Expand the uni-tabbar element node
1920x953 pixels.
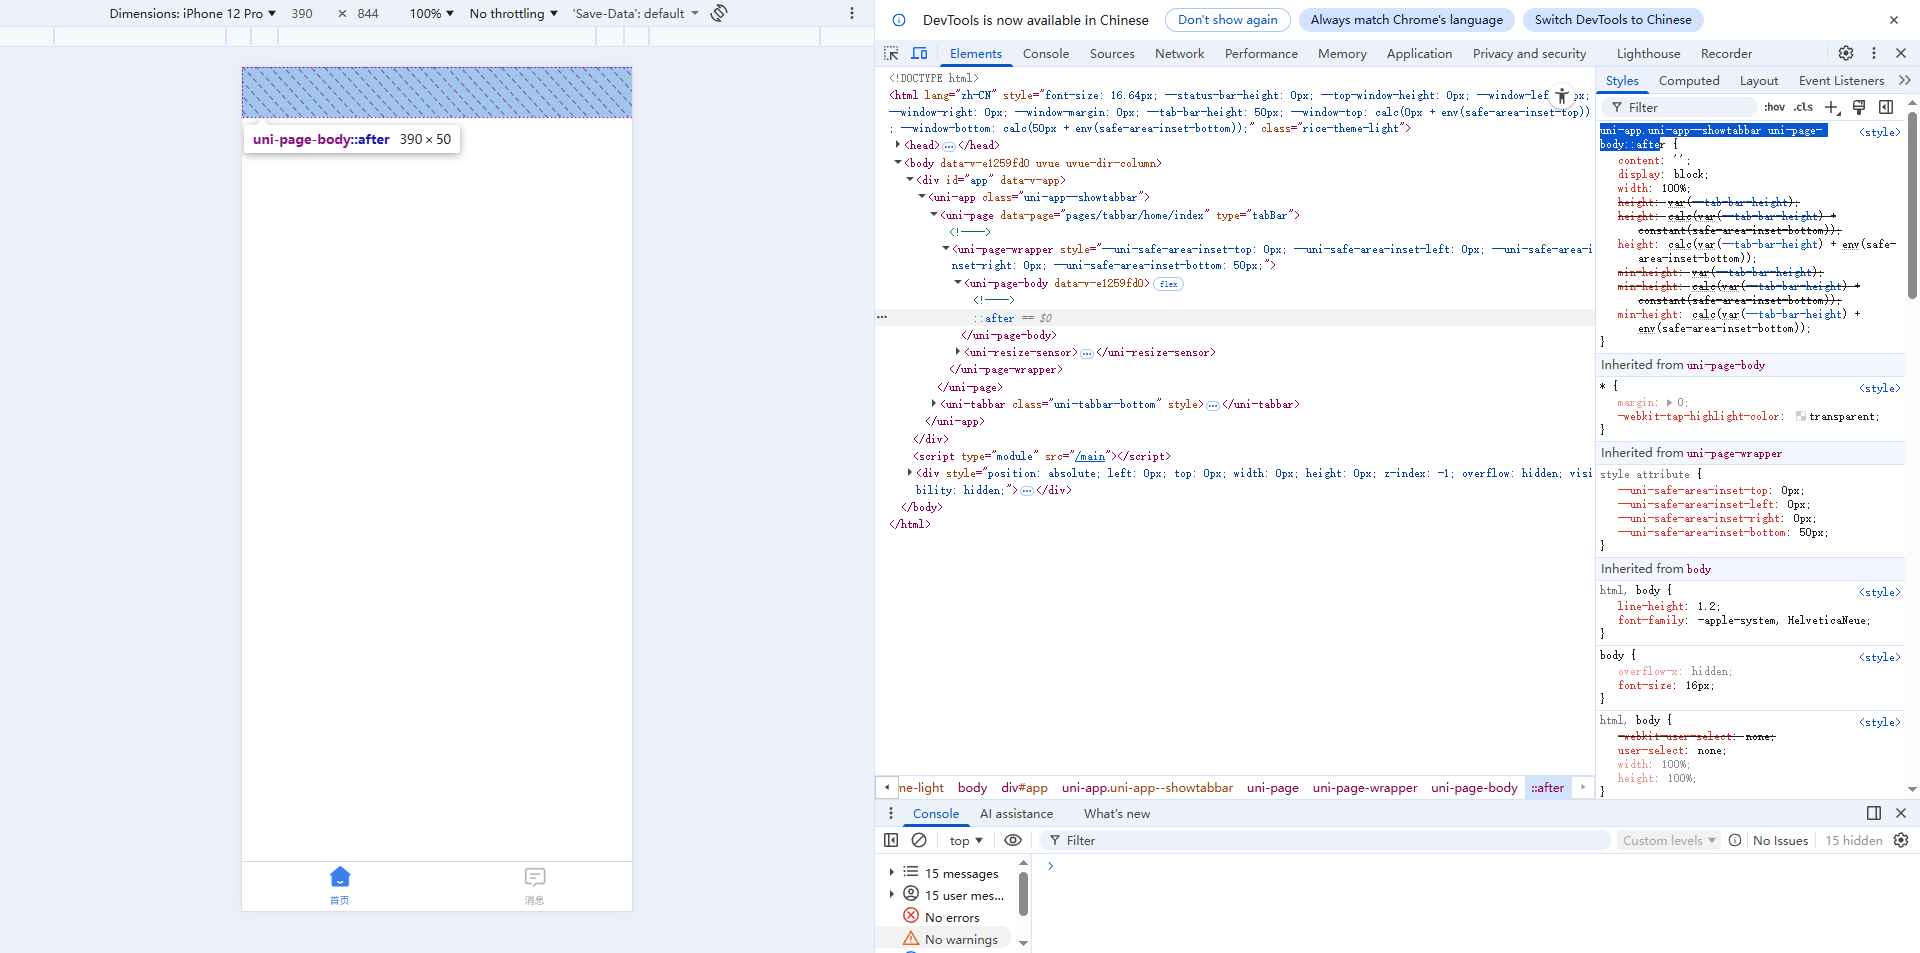pyautogui.click(x=934, y=404)
